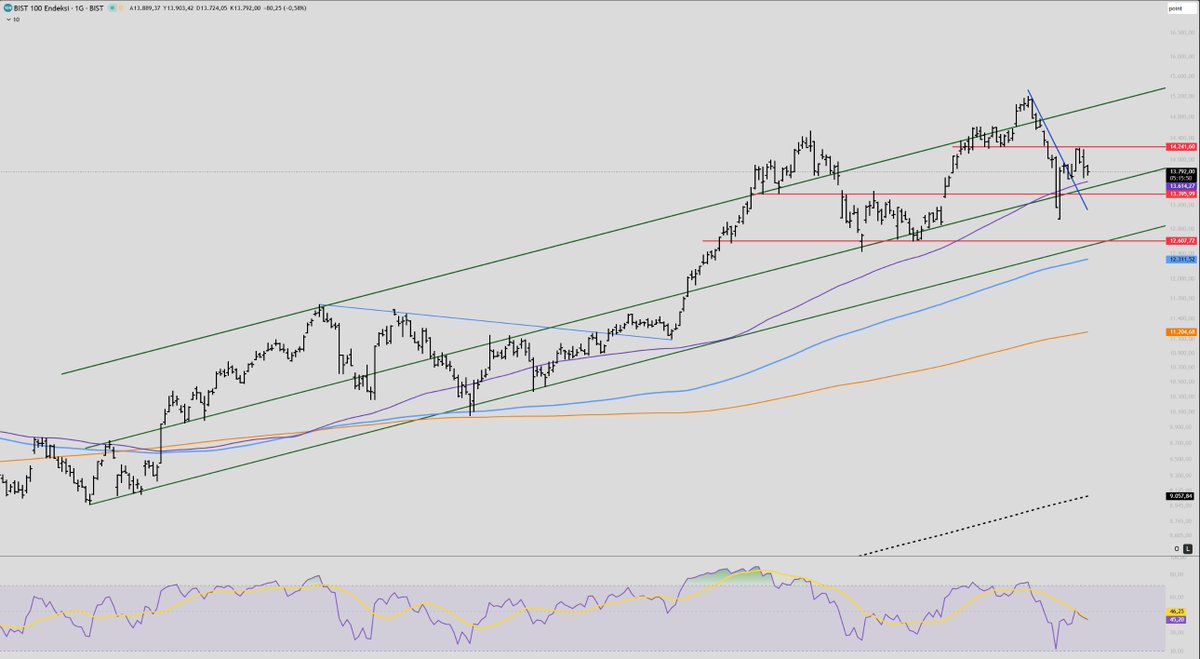Click the black 9.057,84 price label
Screen dimensions: 1200x659
click(1181, 495)
